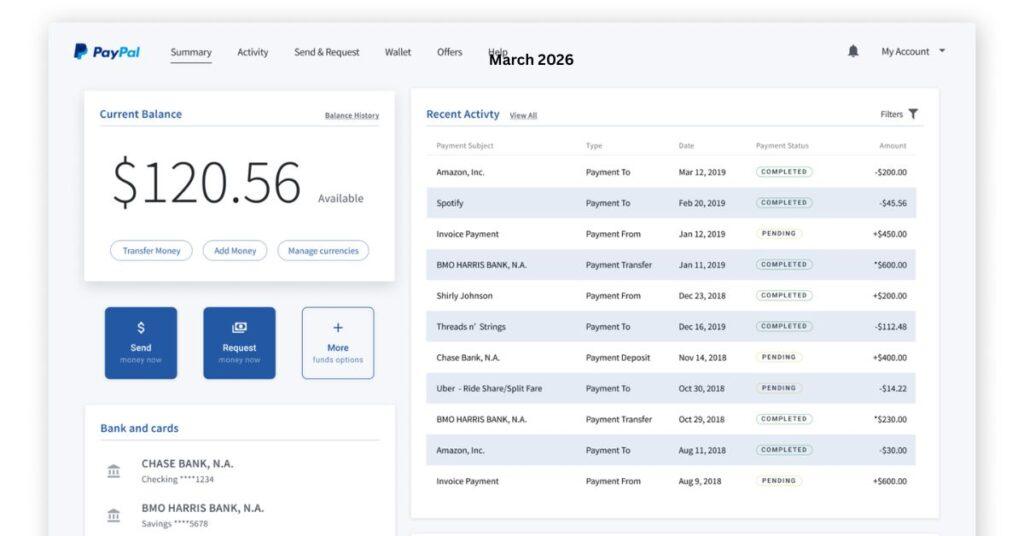
Task: Click View All recent activity link
Action: coord(523,116)
